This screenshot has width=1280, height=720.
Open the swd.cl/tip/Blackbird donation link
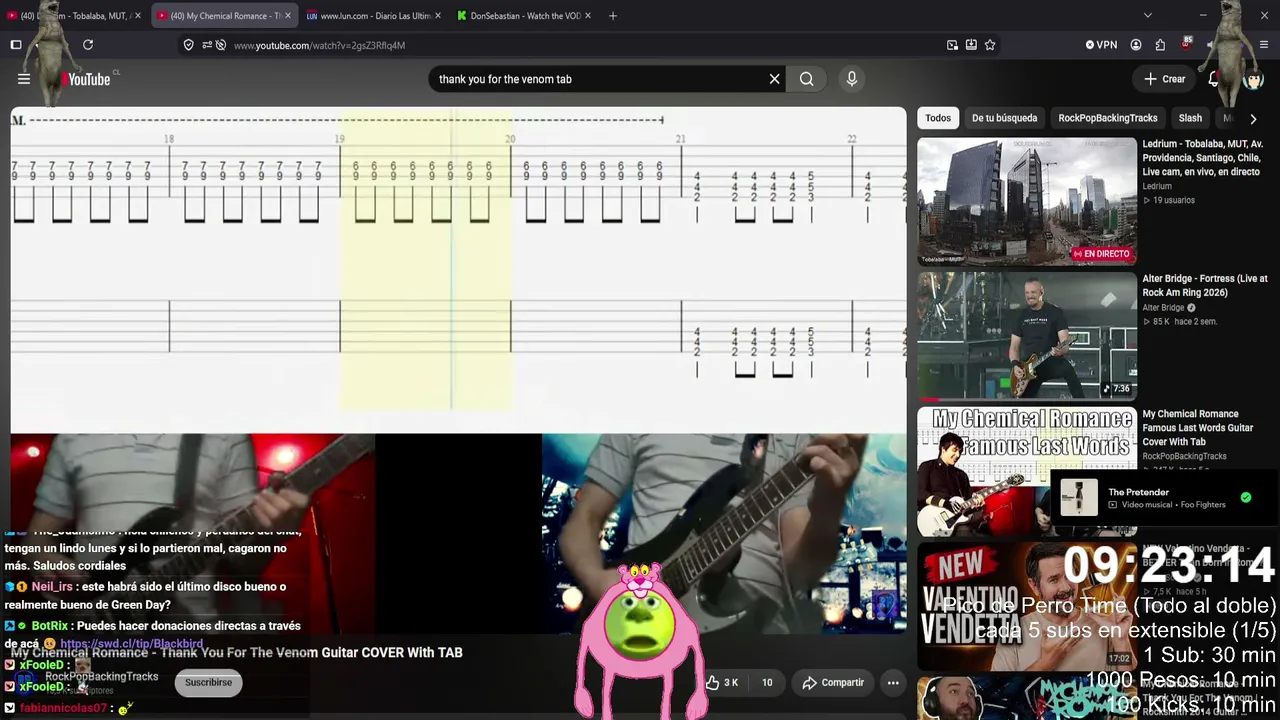click(131, 644)
